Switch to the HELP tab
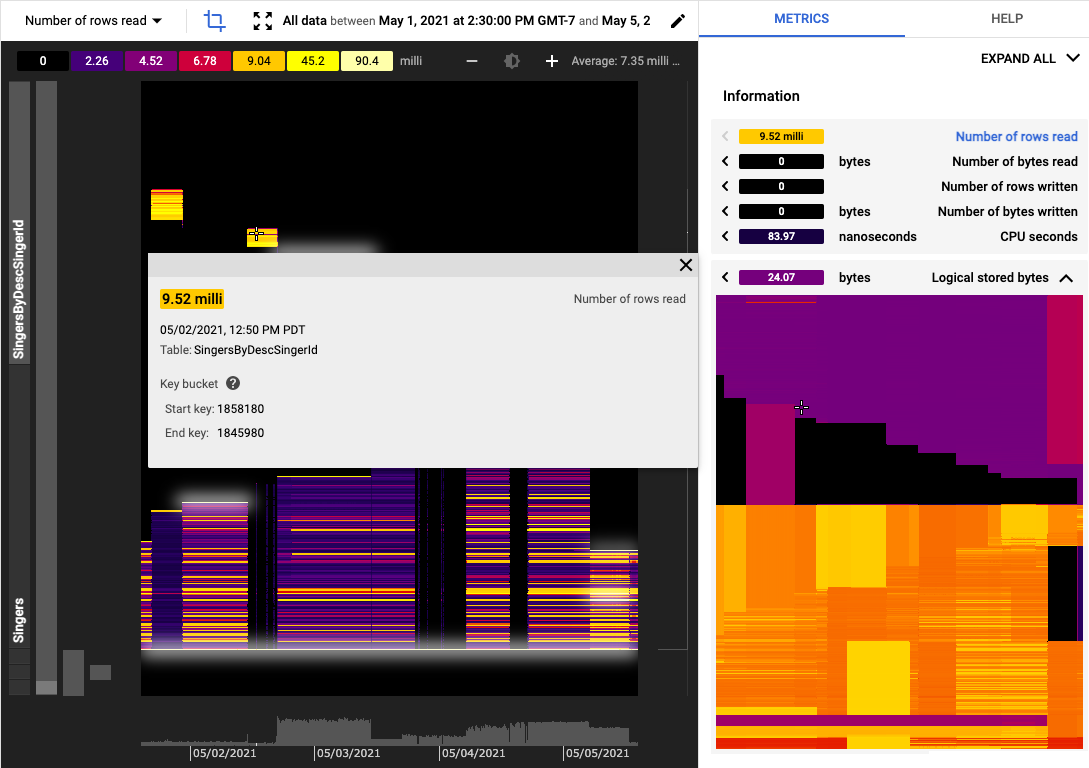Image resolution: width=1089 pixels, height=768 pixels. (1006, 18)
